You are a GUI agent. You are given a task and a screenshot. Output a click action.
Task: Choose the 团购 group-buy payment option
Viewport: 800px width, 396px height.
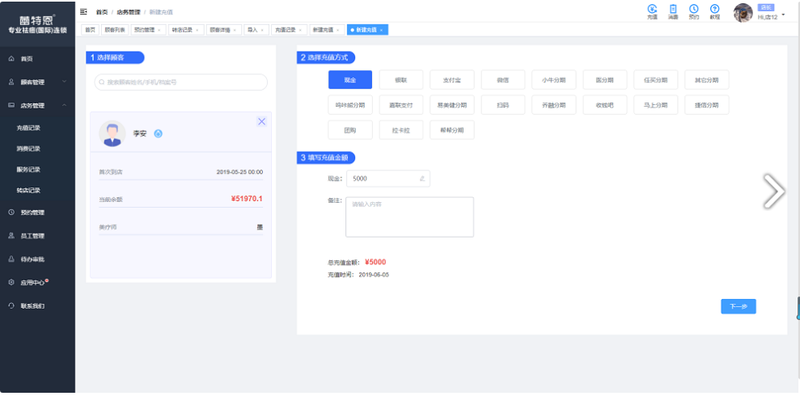[350, 130]
